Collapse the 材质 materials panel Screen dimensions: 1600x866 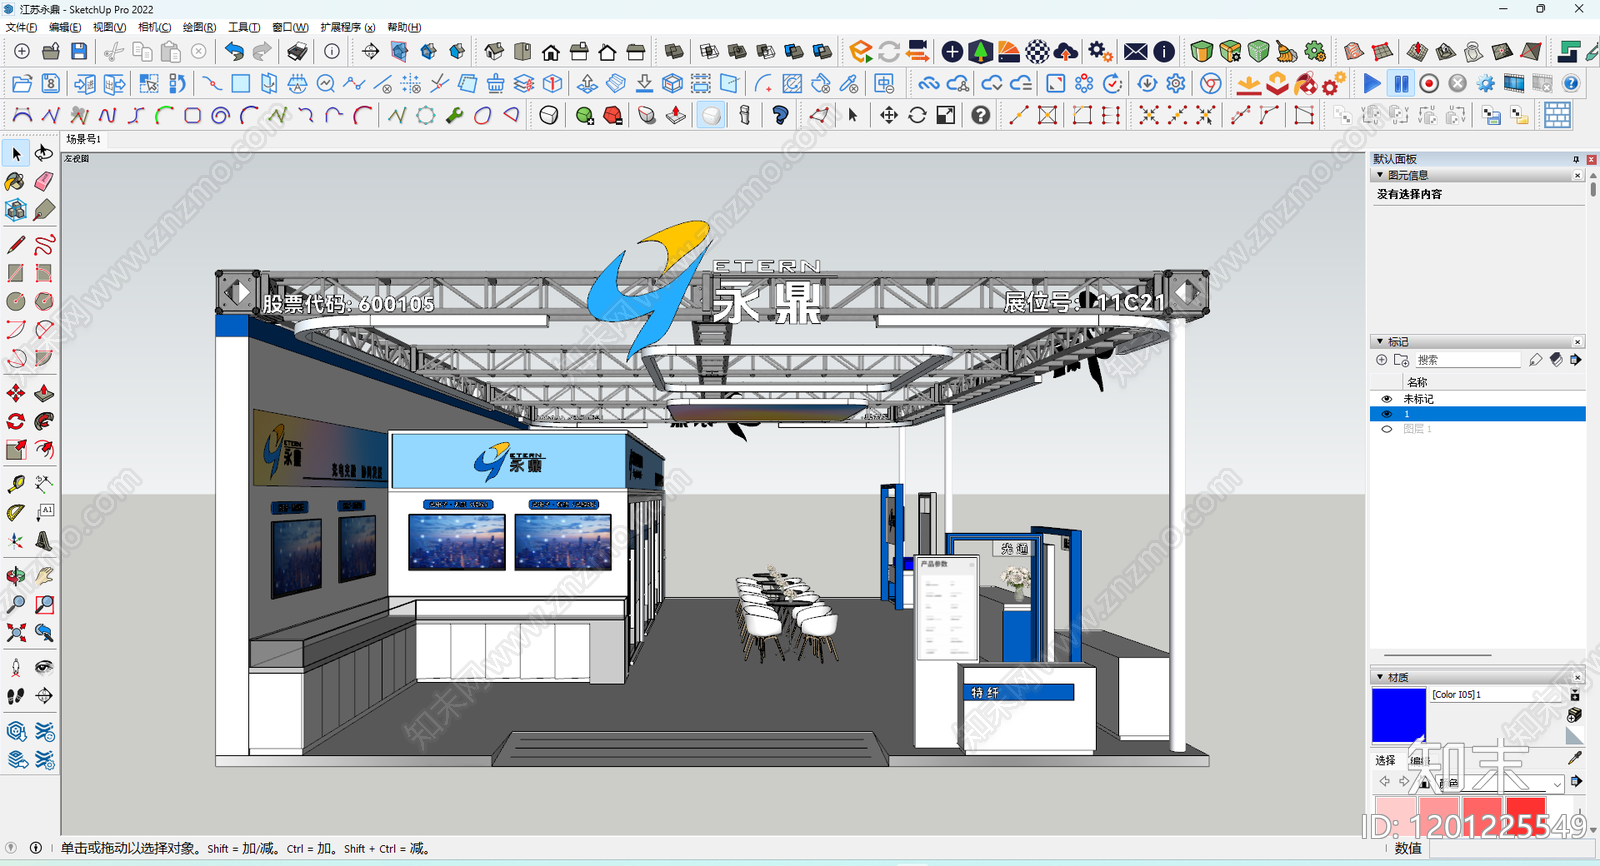[1380, 677]
